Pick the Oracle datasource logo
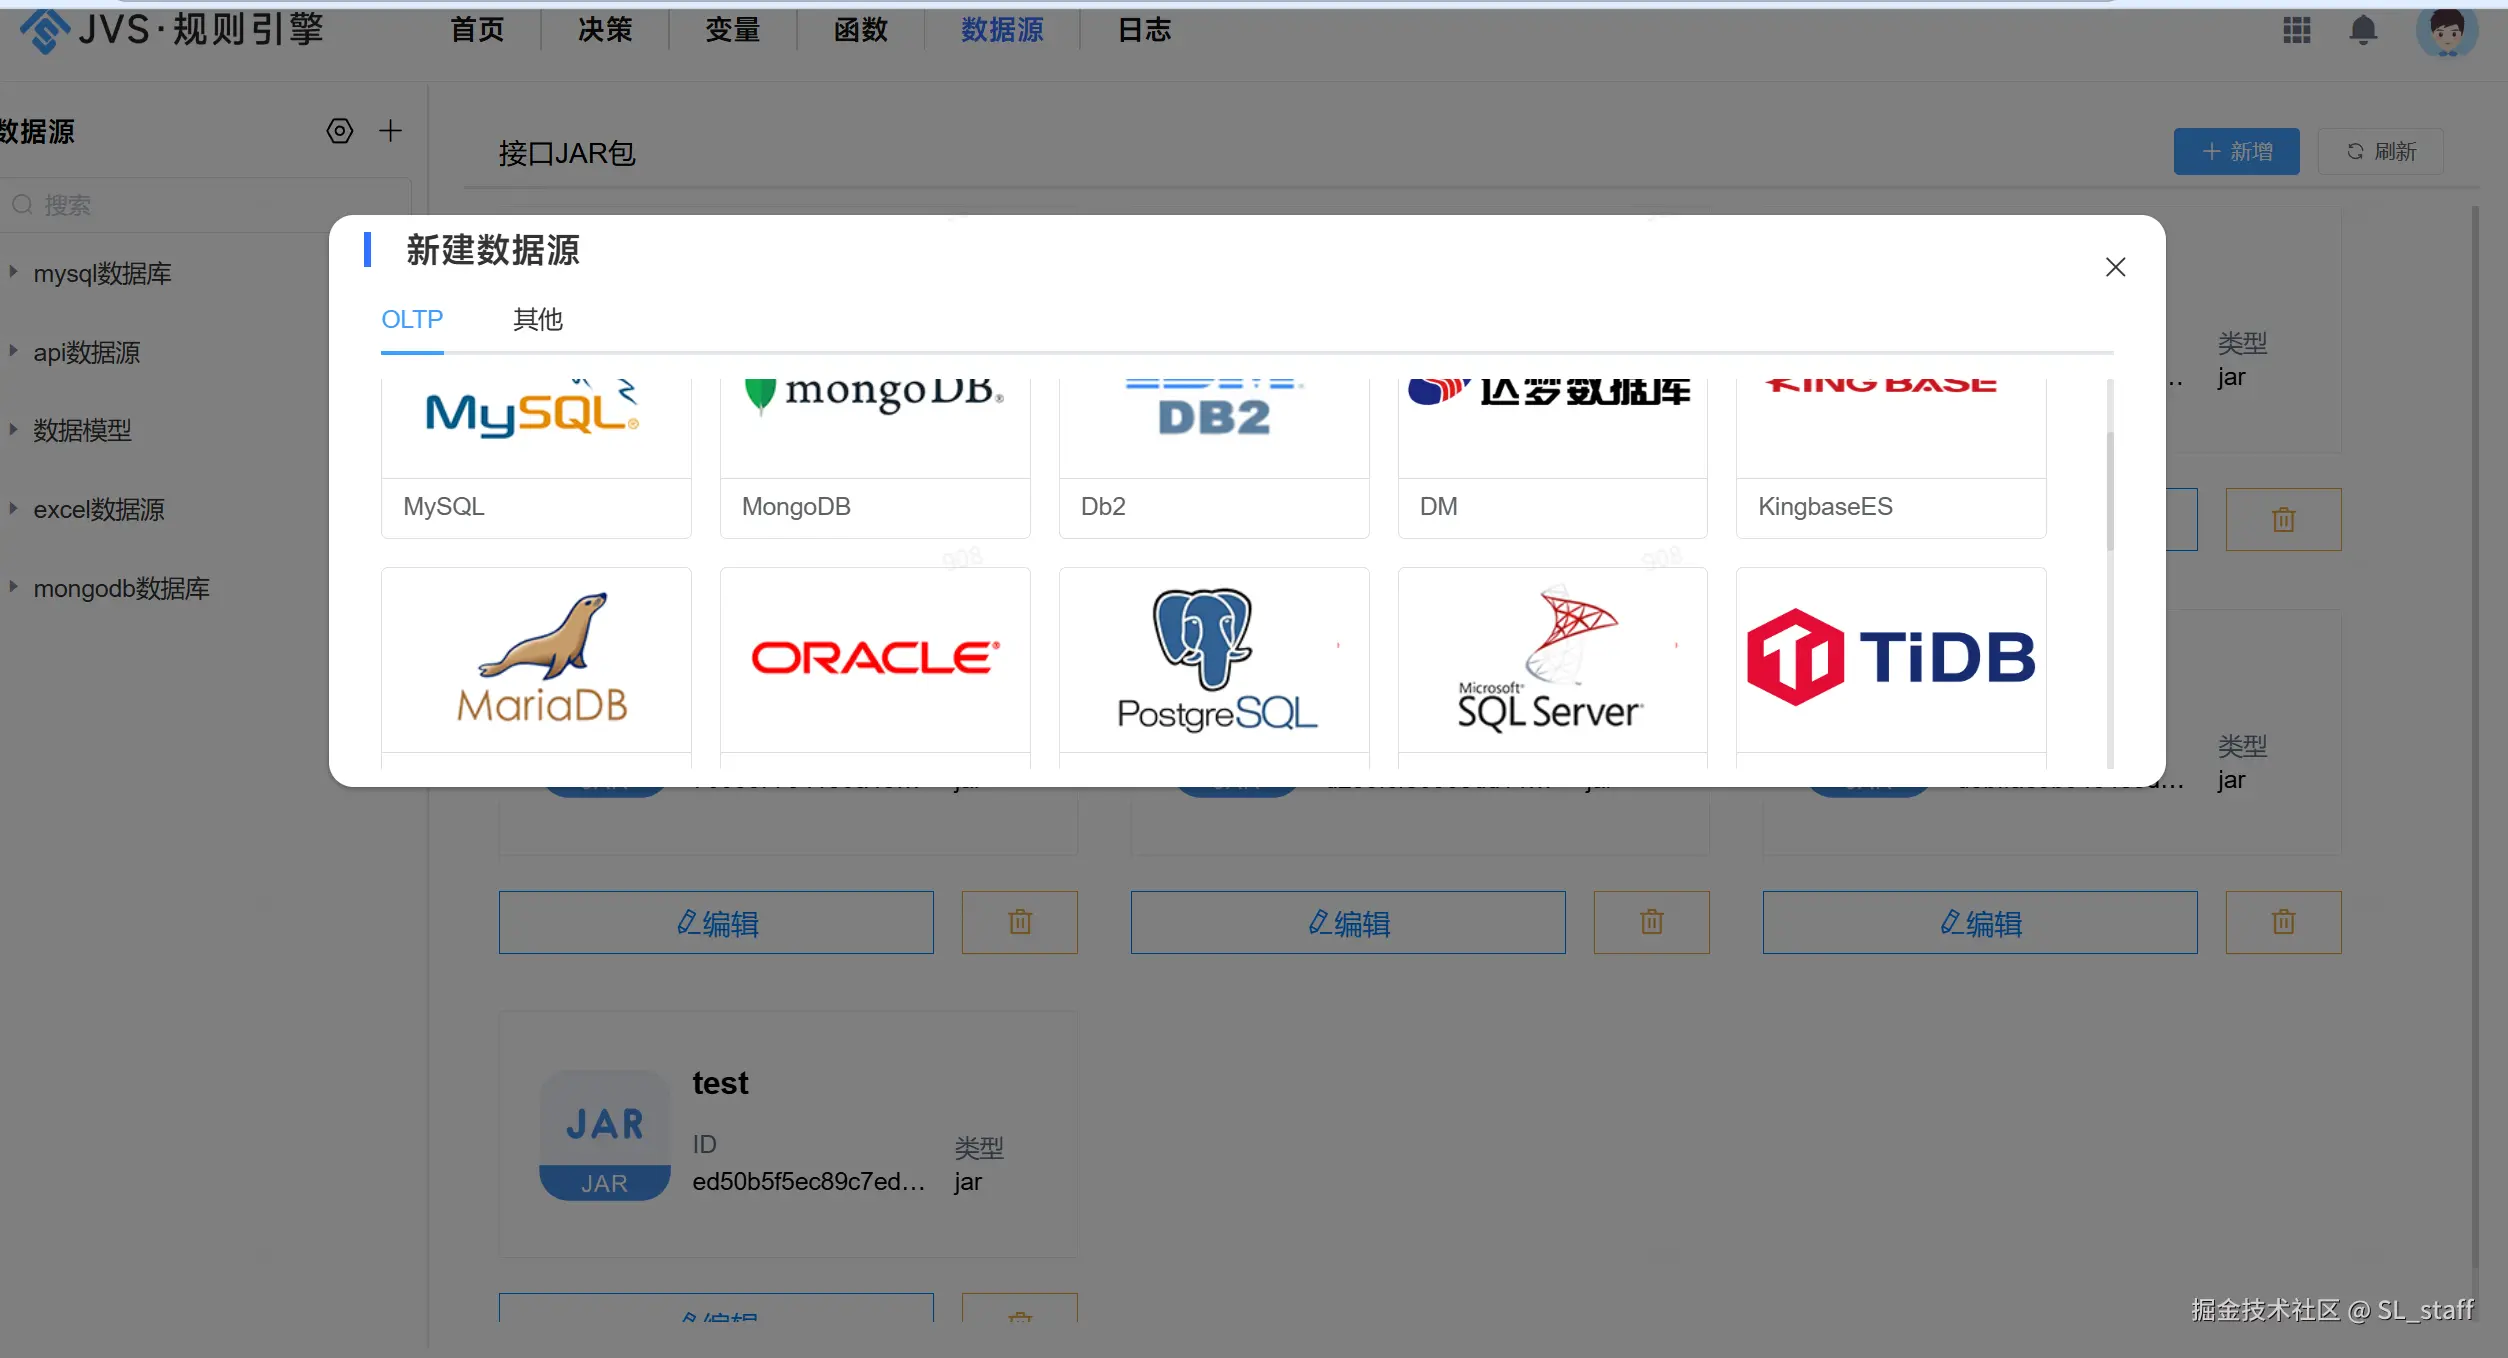2508x1358 pixels. click(x=875, y=658)
